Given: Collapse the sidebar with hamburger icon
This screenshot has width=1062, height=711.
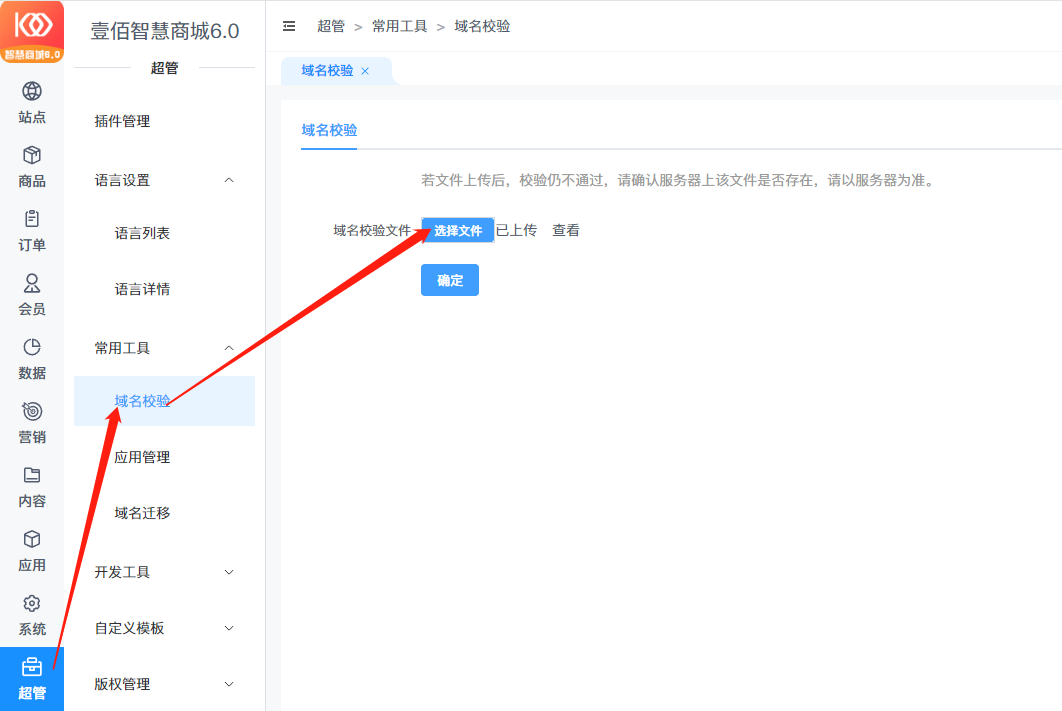Looking at the screenshot, I should (x=290, y=26).
